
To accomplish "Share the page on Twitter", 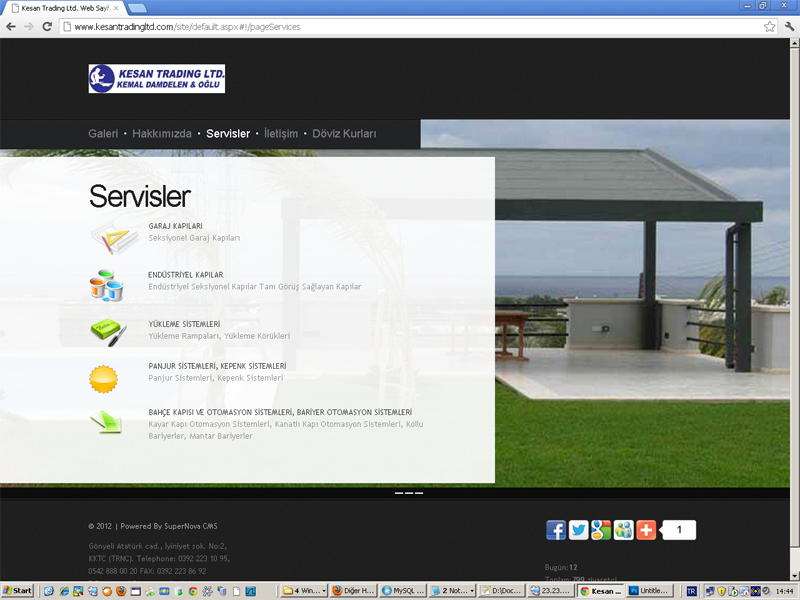I will 579,530.
